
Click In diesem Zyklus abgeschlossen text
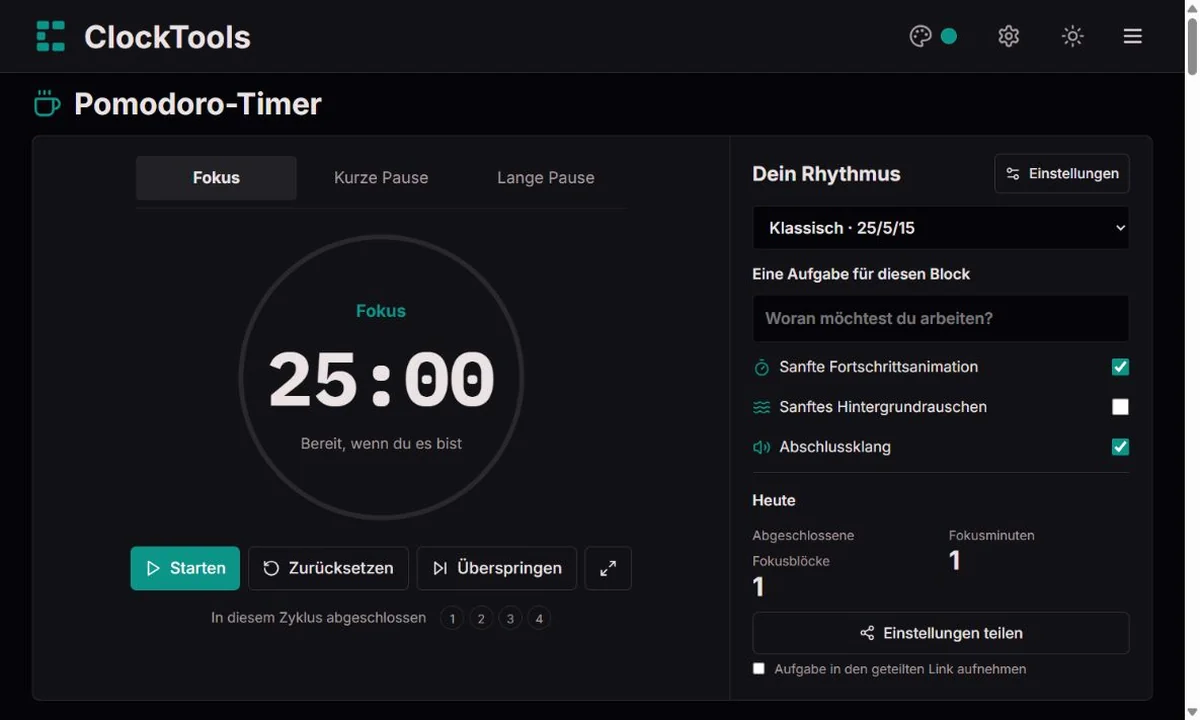click(x=319, y=618)
